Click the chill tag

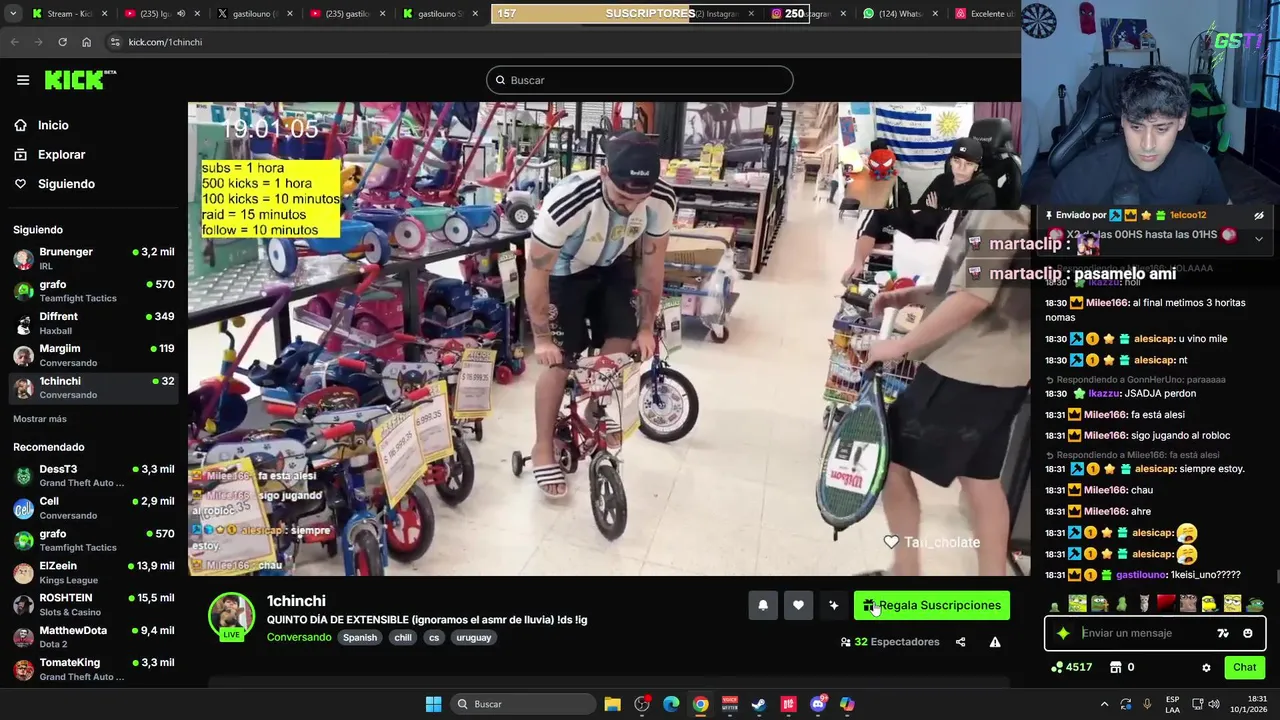pyautogui.click(x=403, y=637)
